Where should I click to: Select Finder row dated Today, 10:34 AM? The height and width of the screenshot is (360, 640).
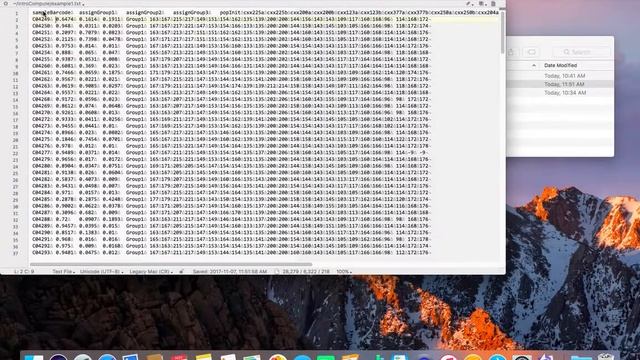tap(560, 93)
